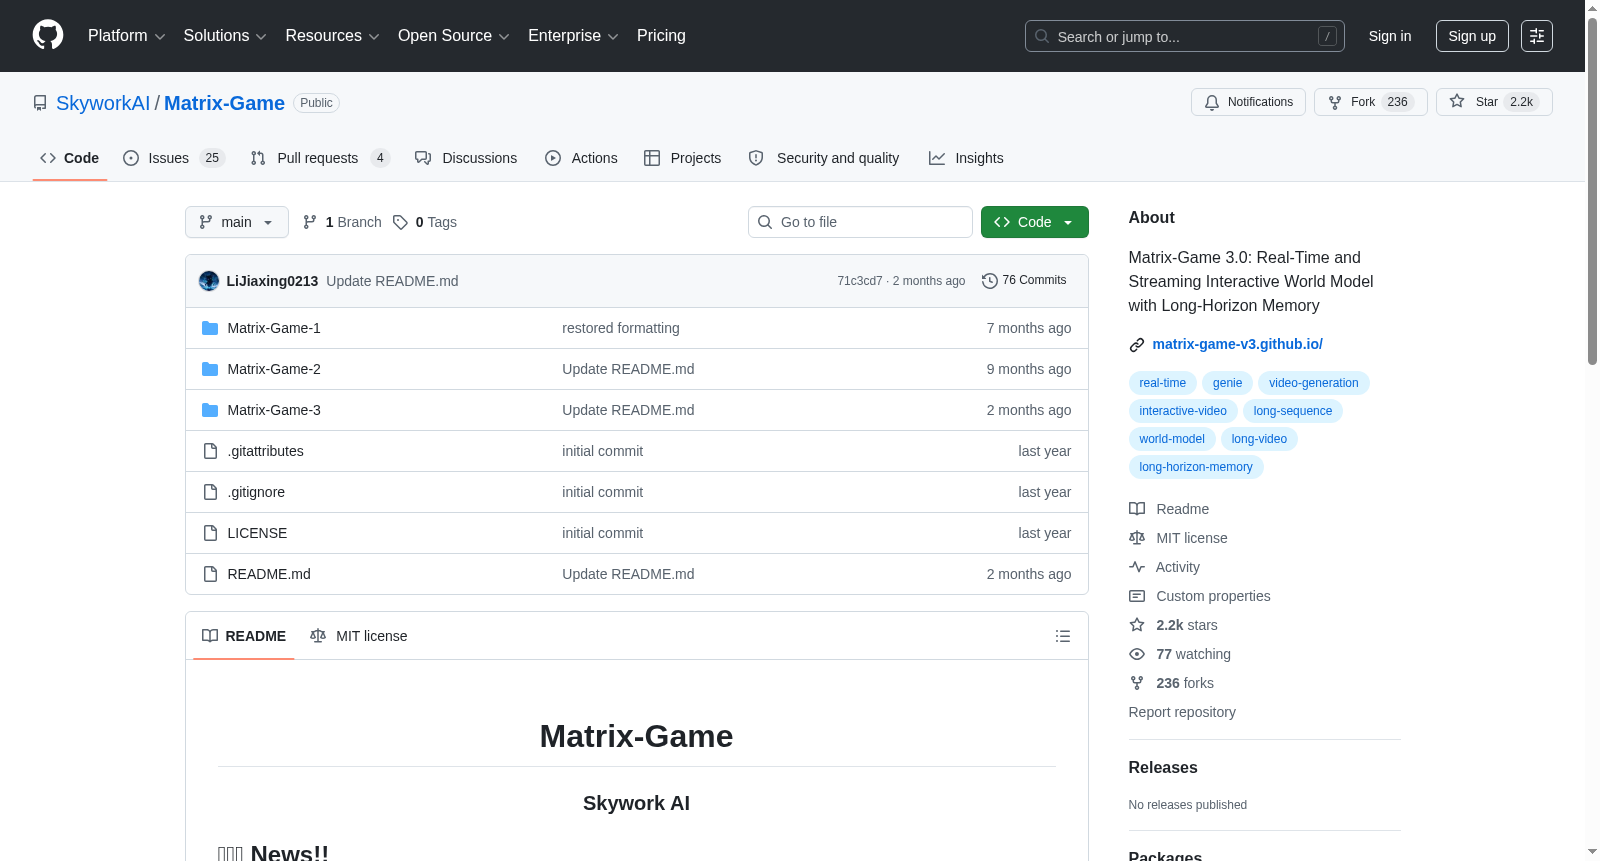Viewport: 1600px width, 861px height.
Task: Click the tag icon beside 0 Tags
Action: pos(400,222)
